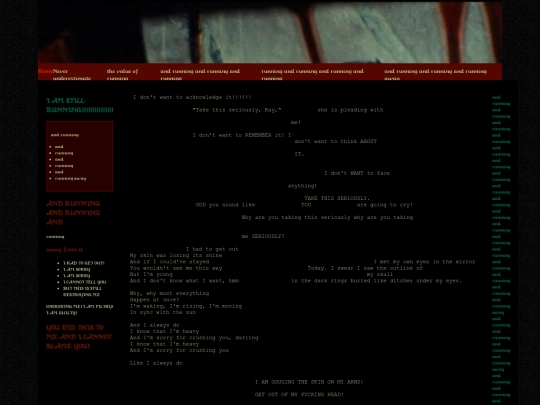Open the Home link in the navigation bar
The image size is (540, 405).
coord(45,71)
